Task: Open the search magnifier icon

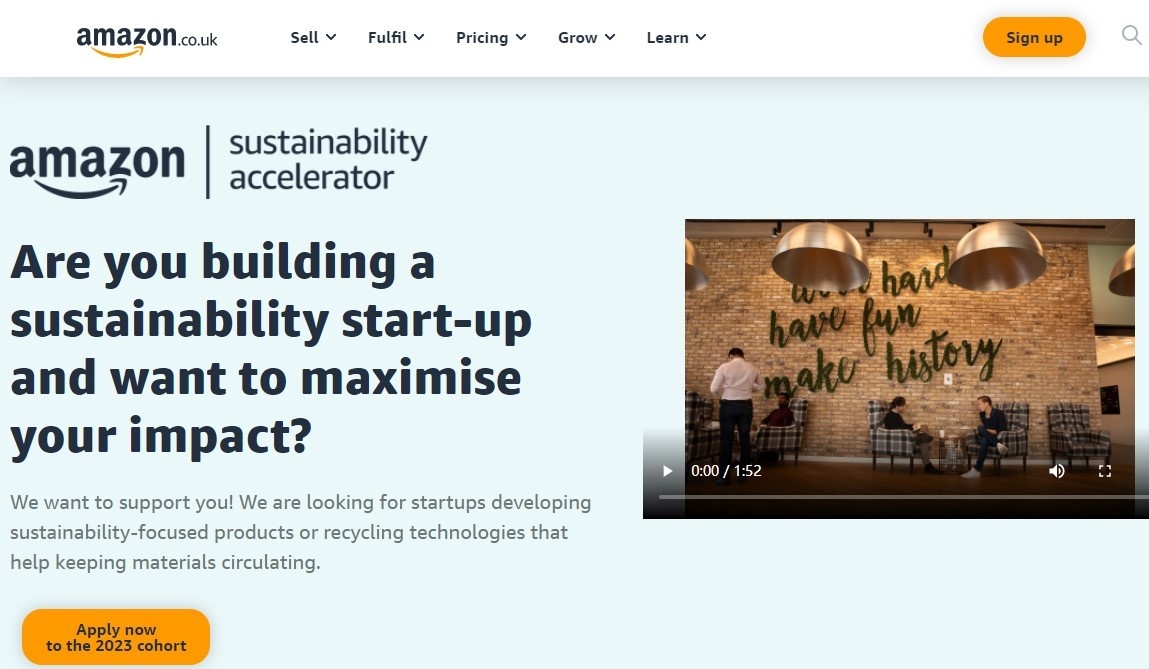Action: (1131, 36)
